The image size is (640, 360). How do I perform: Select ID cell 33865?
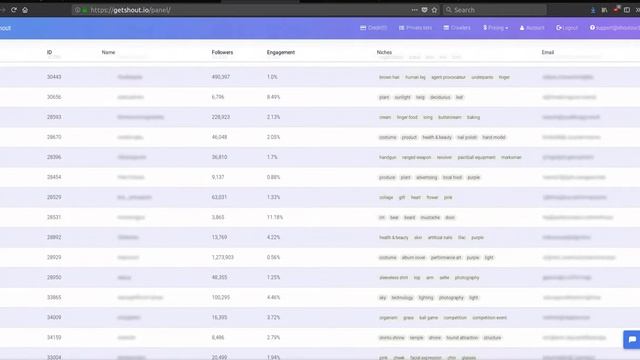54,297
